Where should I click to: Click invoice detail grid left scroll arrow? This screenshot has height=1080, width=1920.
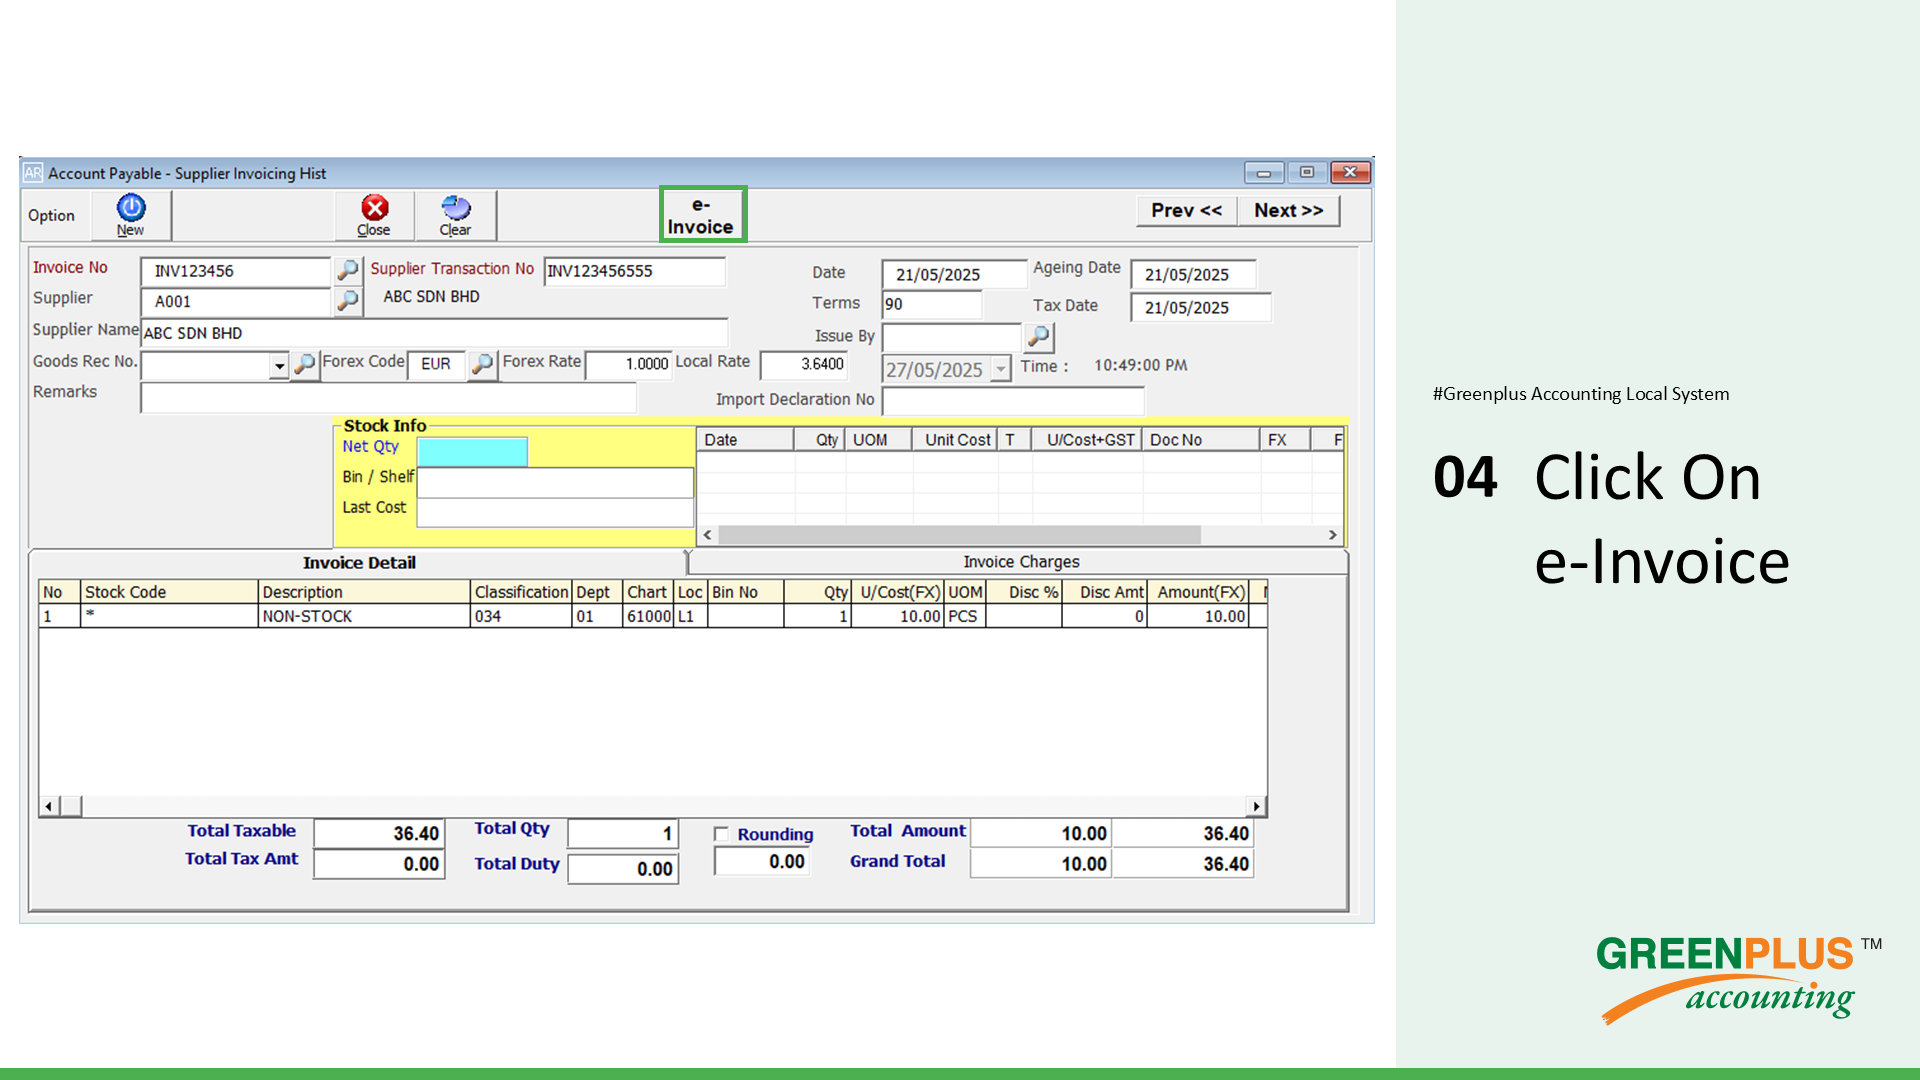(49, 806)
